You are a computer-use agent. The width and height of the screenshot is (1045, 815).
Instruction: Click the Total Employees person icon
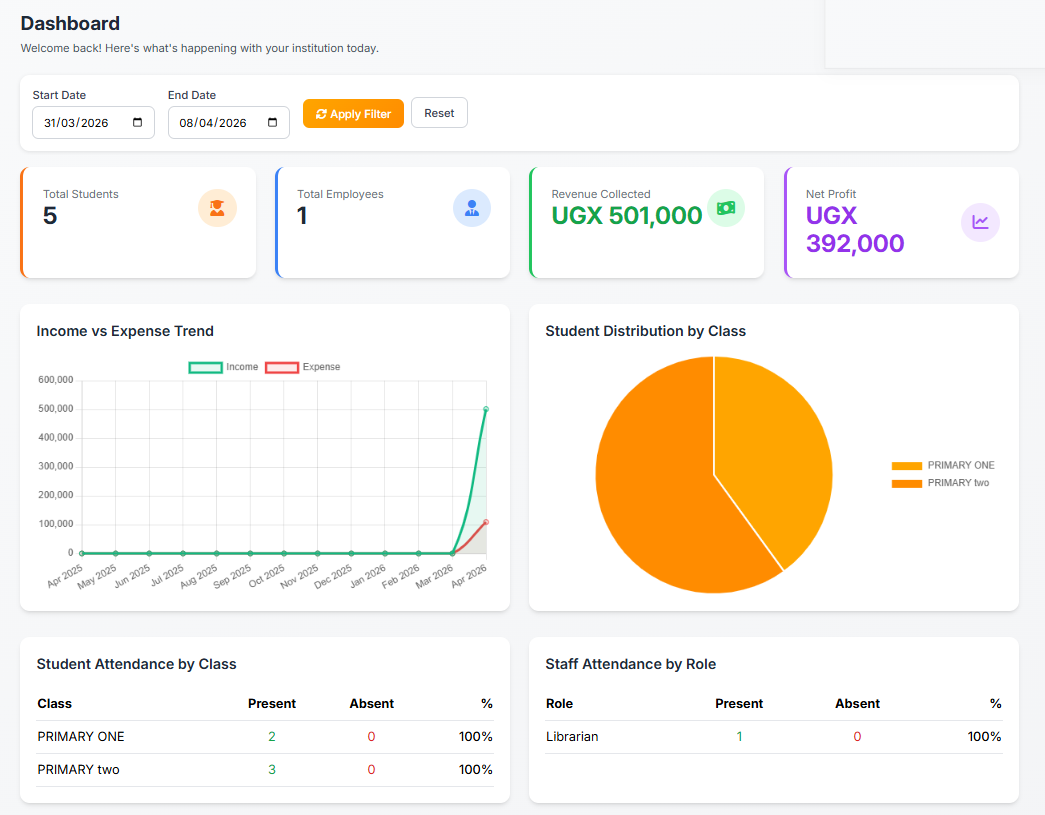coord(471,207)
